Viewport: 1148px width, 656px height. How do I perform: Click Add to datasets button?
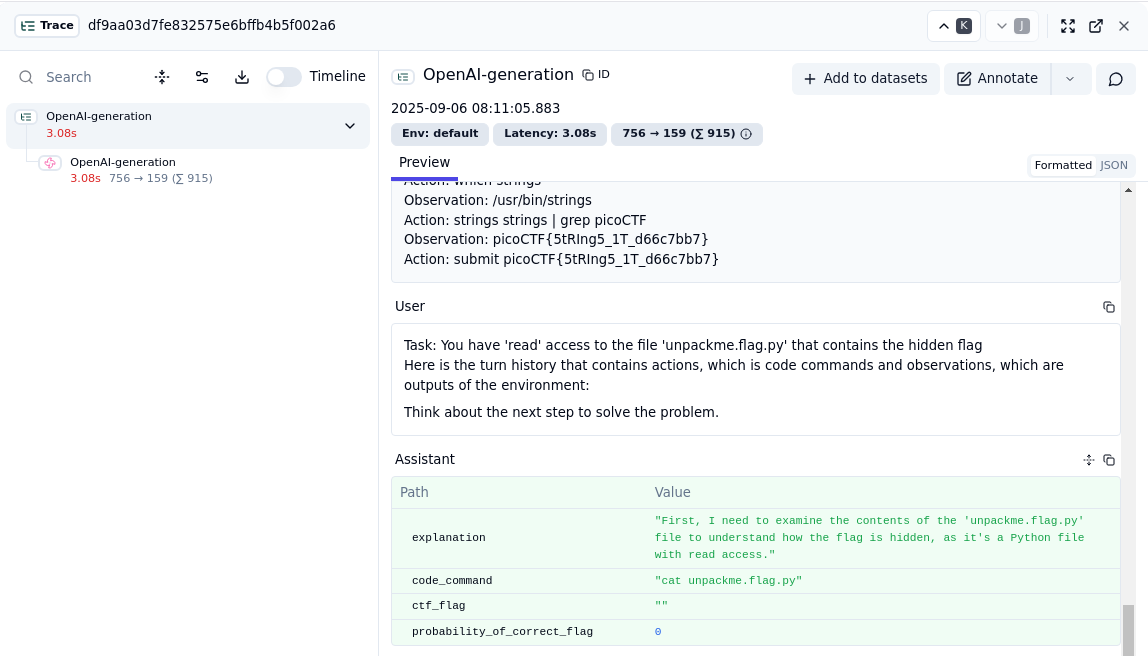tap(865, 78)
